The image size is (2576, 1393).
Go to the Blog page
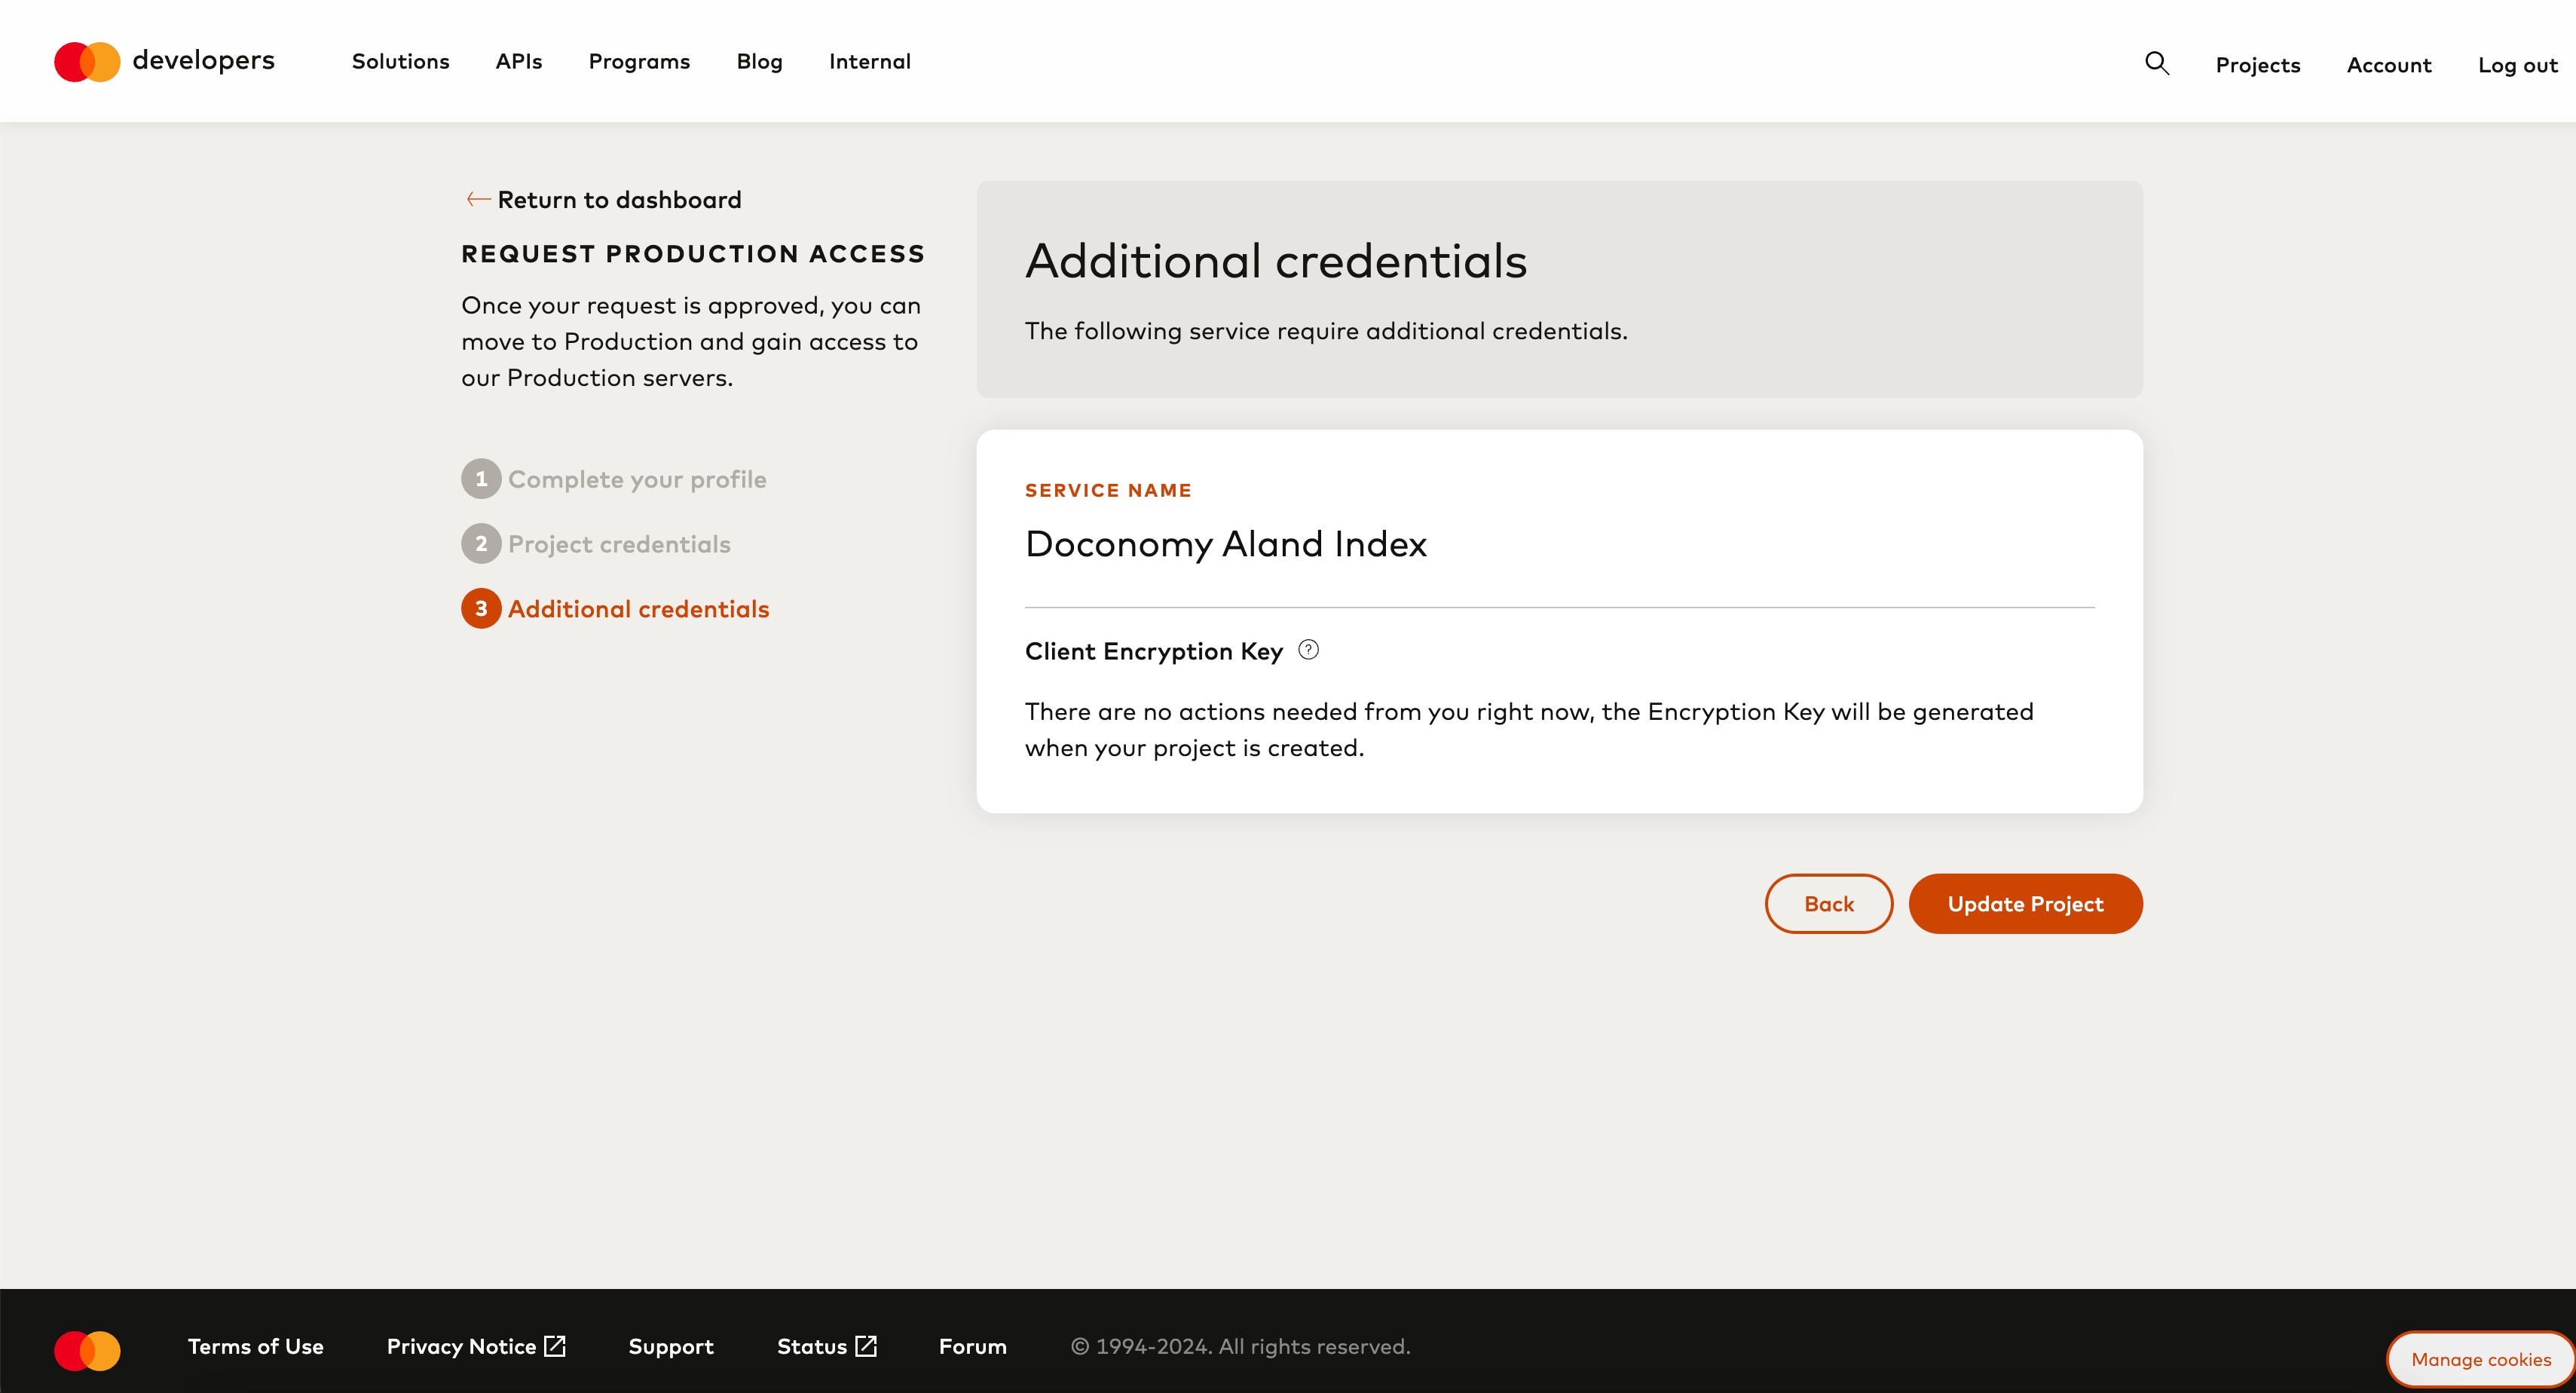tap(759, 61)
